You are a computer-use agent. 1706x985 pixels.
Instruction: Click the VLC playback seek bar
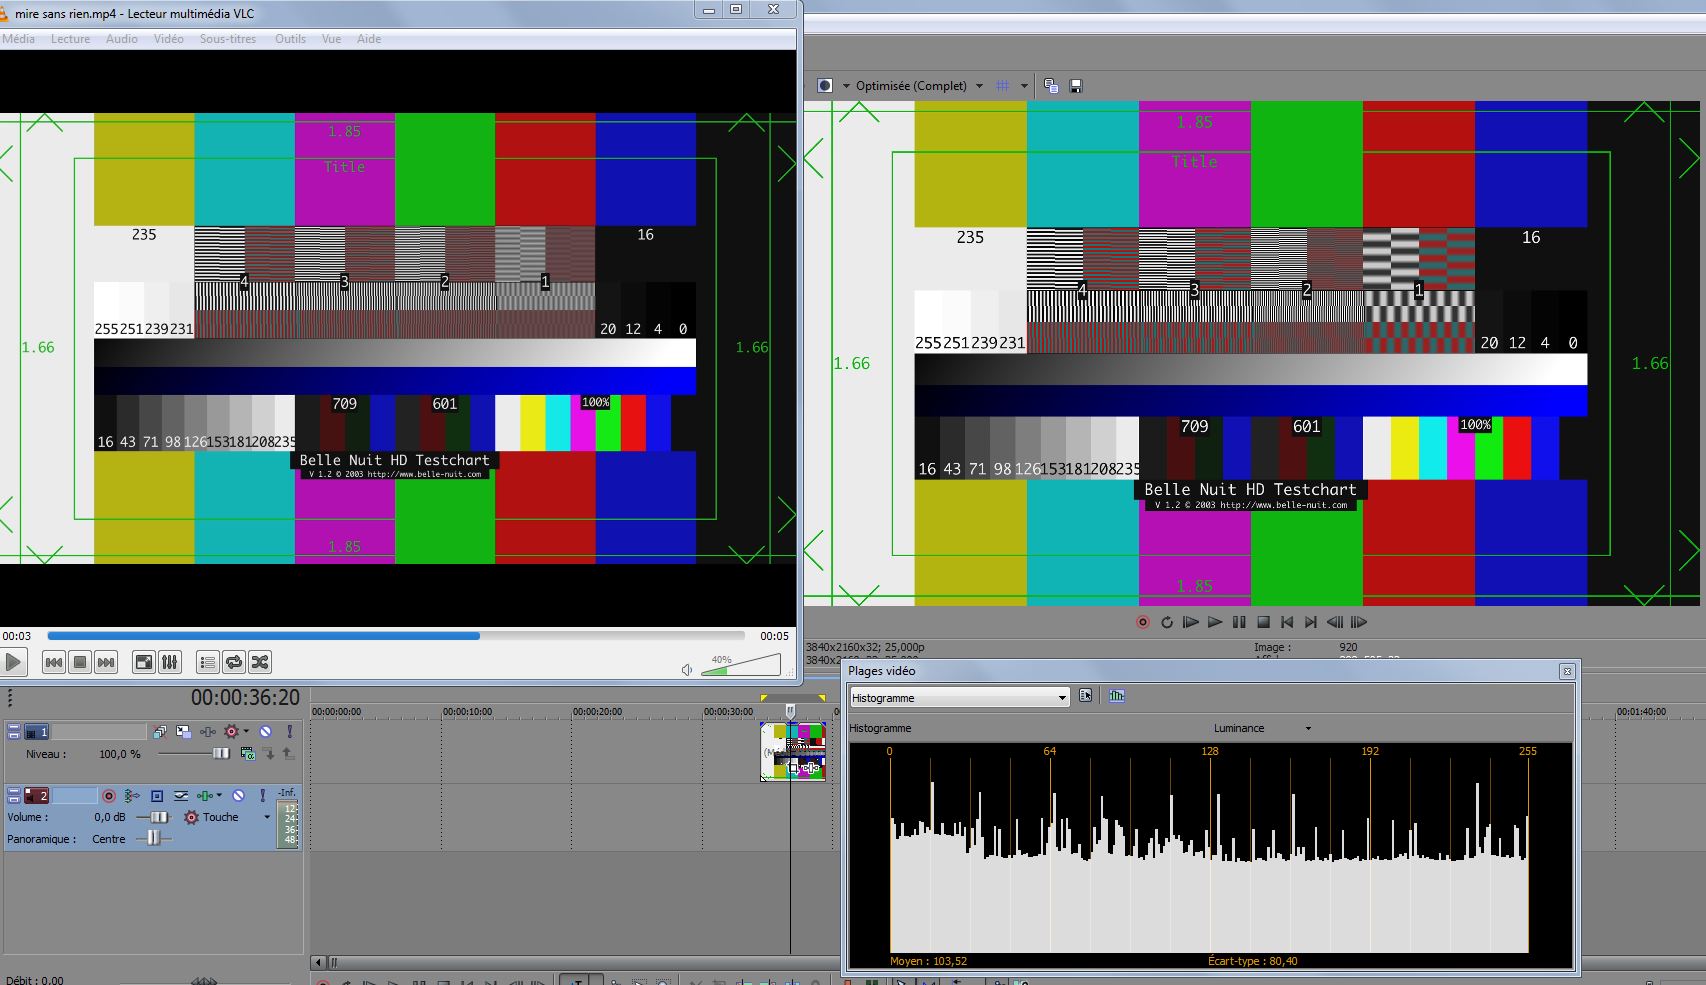(x=395, y=636)
